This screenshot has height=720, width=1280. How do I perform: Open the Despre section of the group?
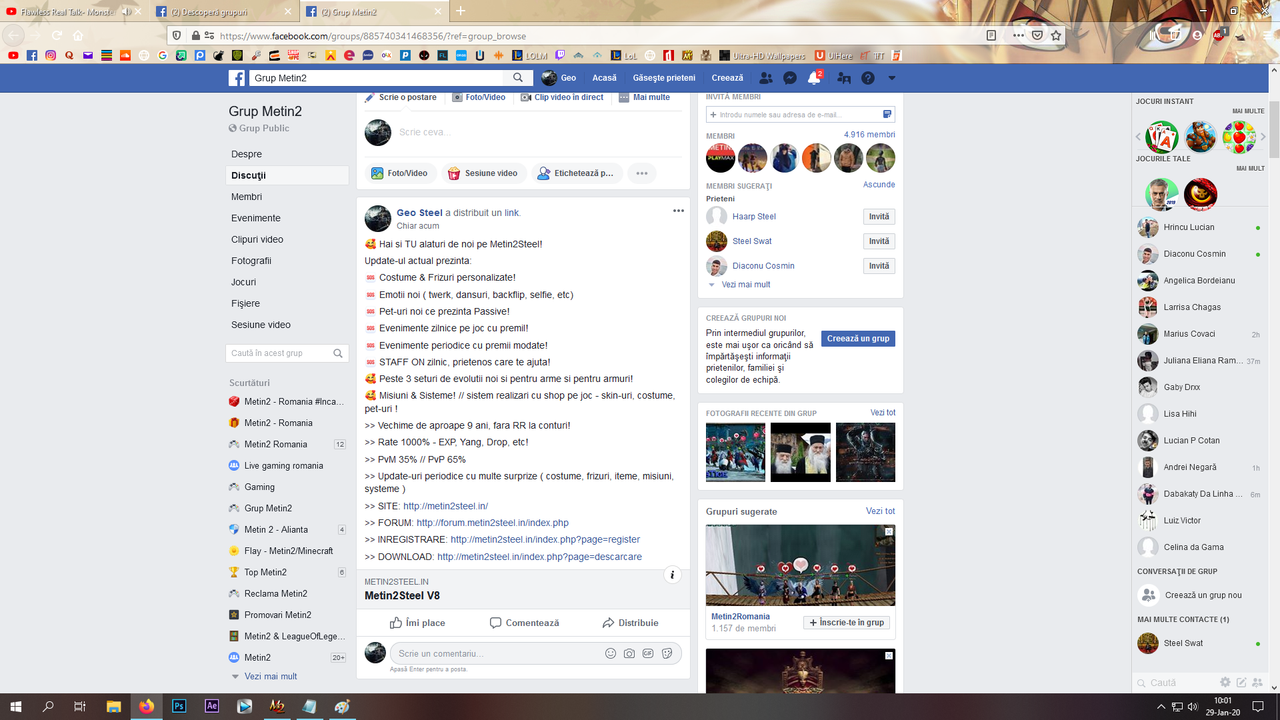[x=247, y=154]
